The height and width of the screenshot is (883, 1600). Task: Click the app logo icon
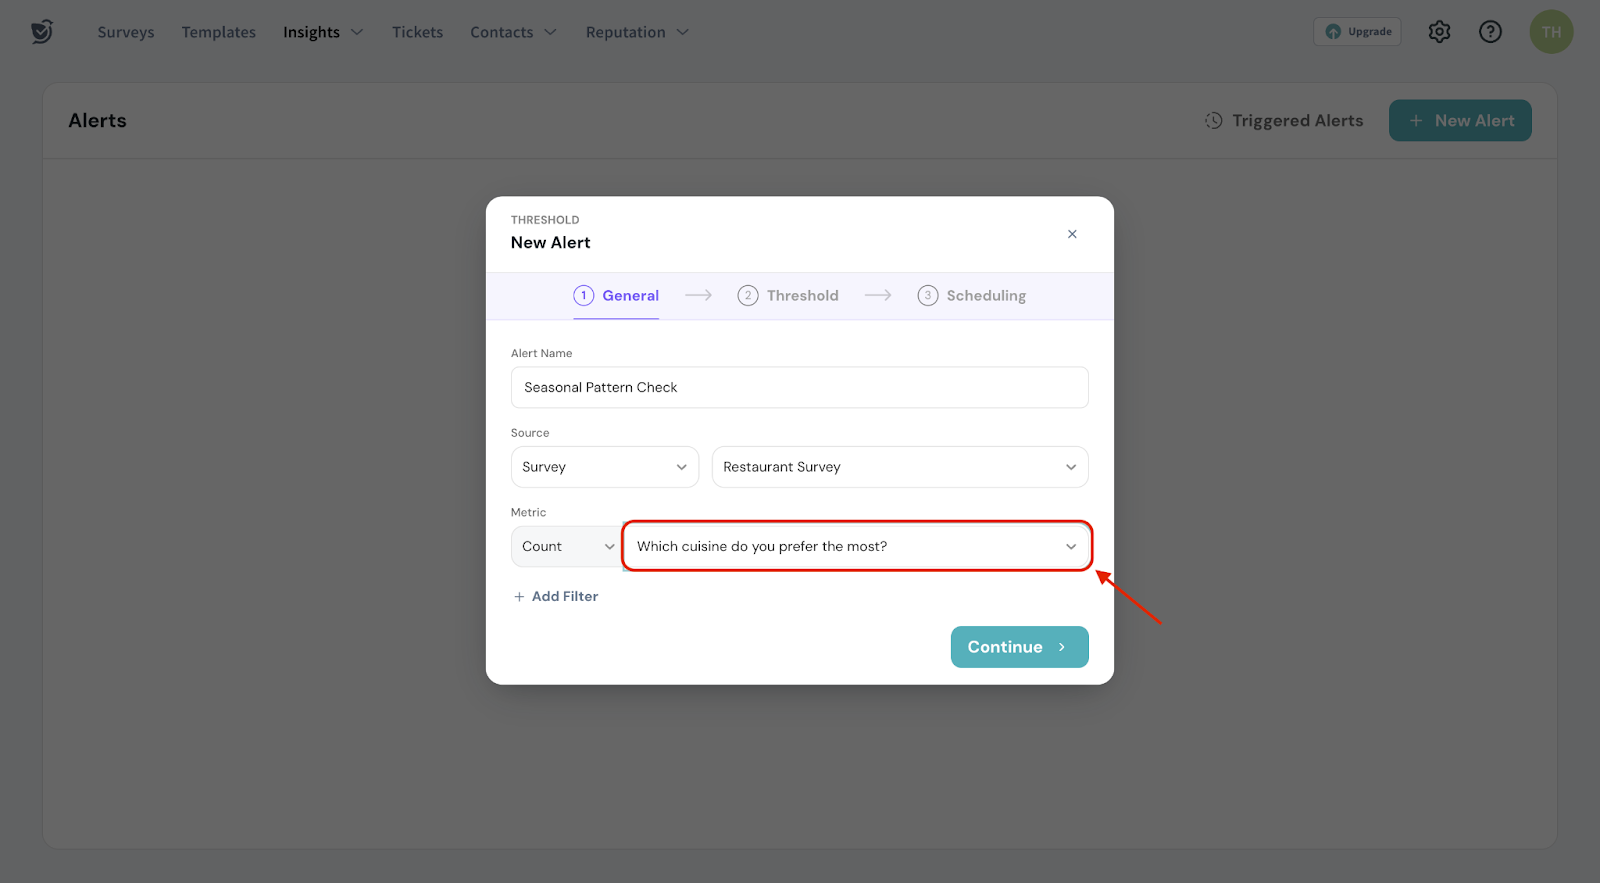pos(41,32)
